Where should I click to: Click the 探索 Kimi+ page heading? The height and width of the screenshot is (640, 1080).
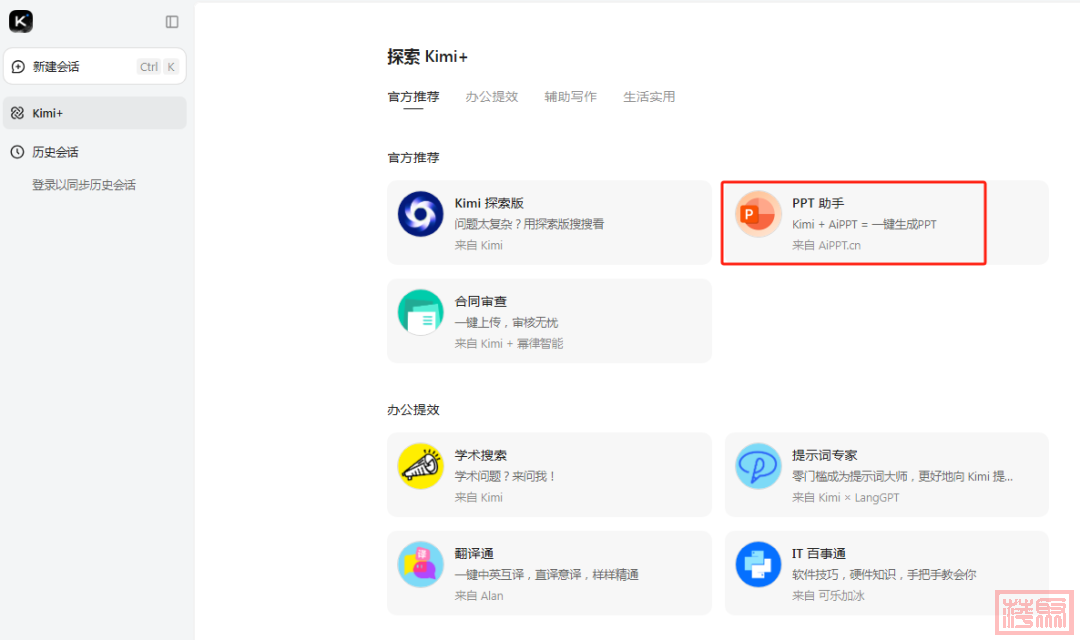427,56
